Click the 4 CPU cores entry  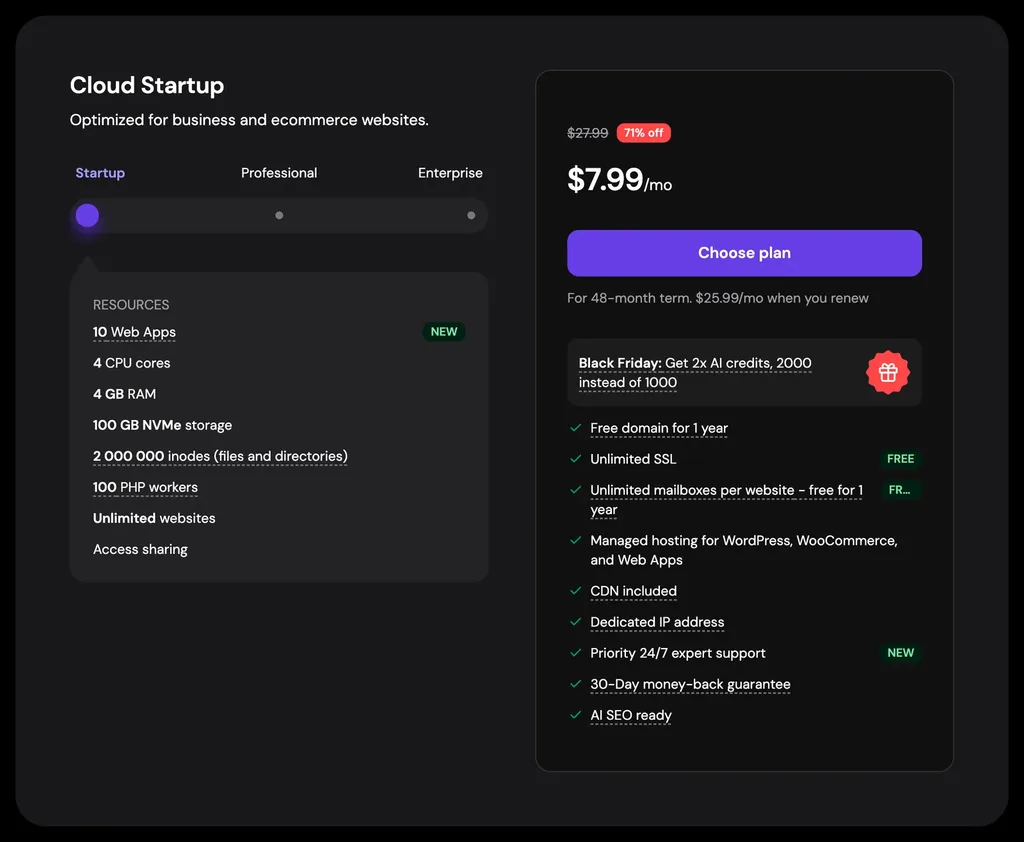click(x=131, y=363)
